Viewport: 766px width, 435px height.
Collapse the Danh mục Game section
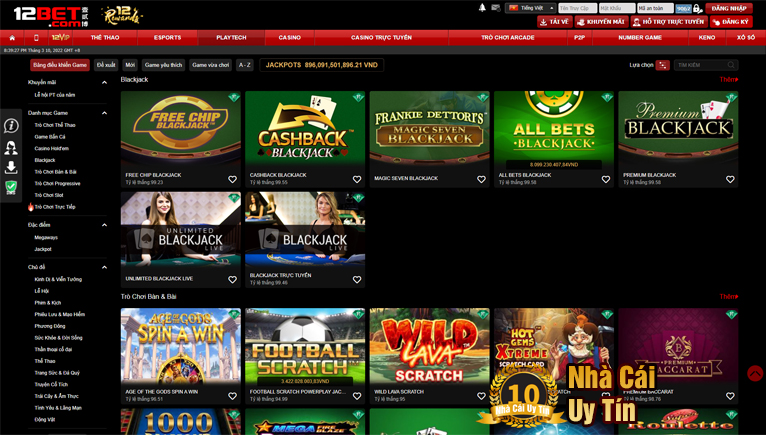tap(104, 113)
